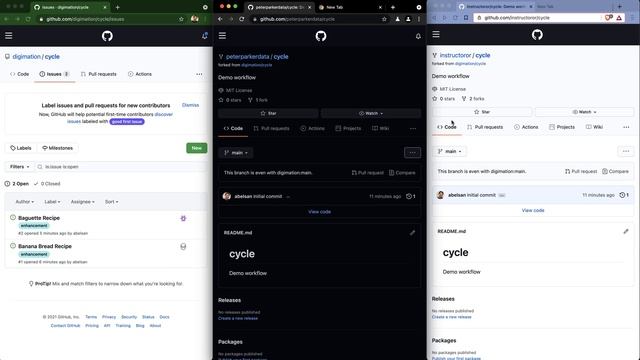Open profile avatar in left browser toolbar
Viewport: 640px width, 360px height.
pos(195,19)
